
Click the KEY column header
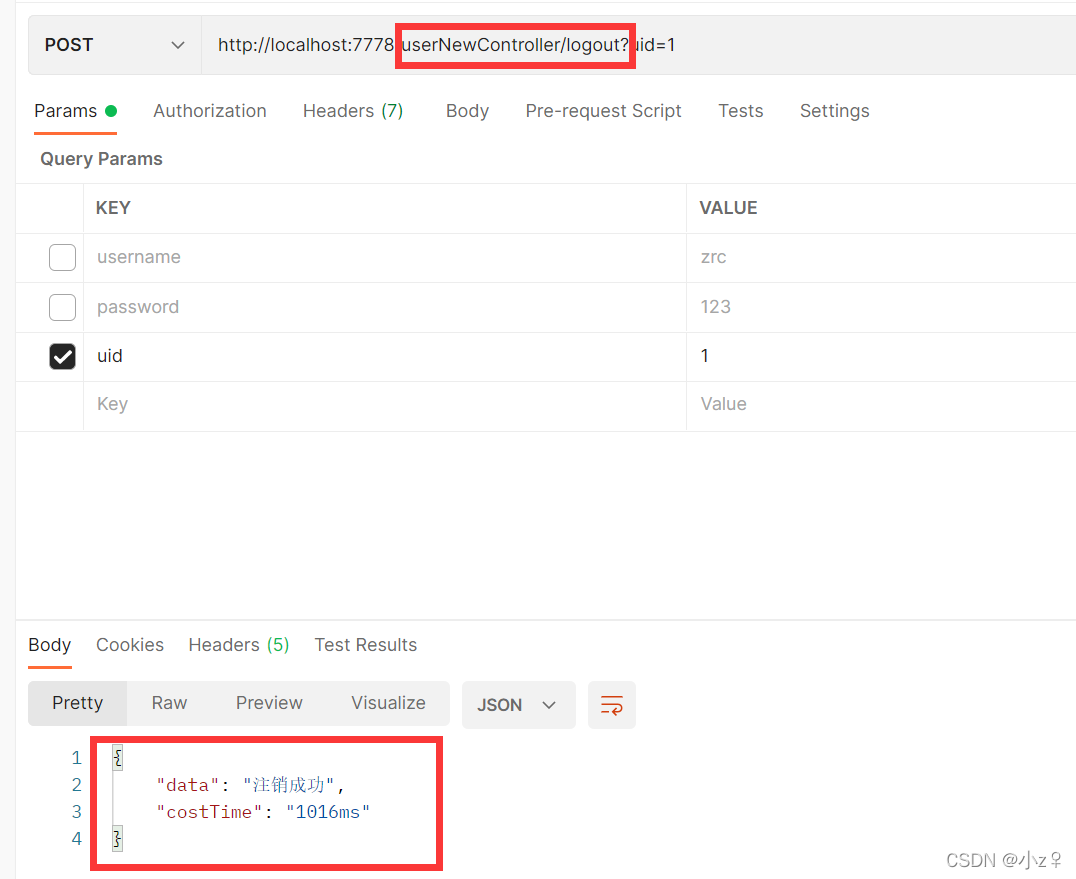click(x=113, y=208)
